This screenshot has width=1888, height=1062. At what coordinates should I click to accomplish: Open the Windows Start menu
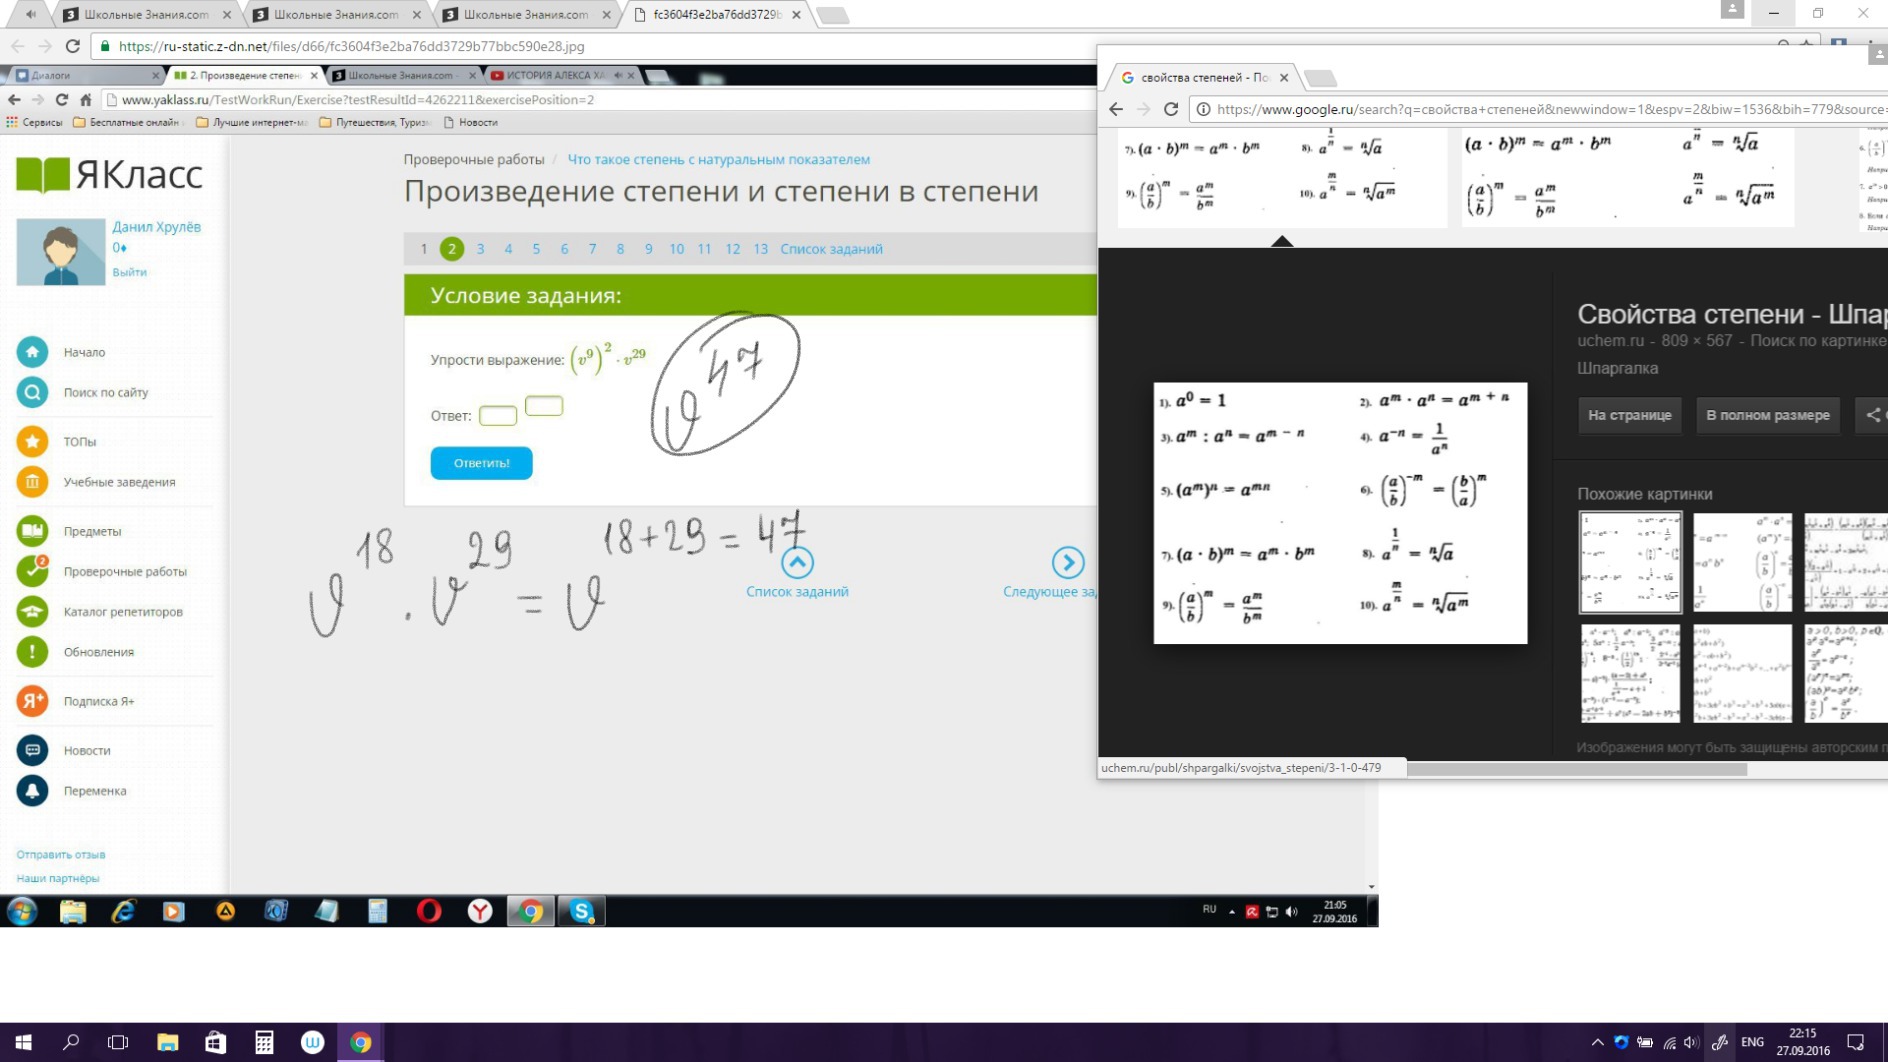tap(23, 1042)
